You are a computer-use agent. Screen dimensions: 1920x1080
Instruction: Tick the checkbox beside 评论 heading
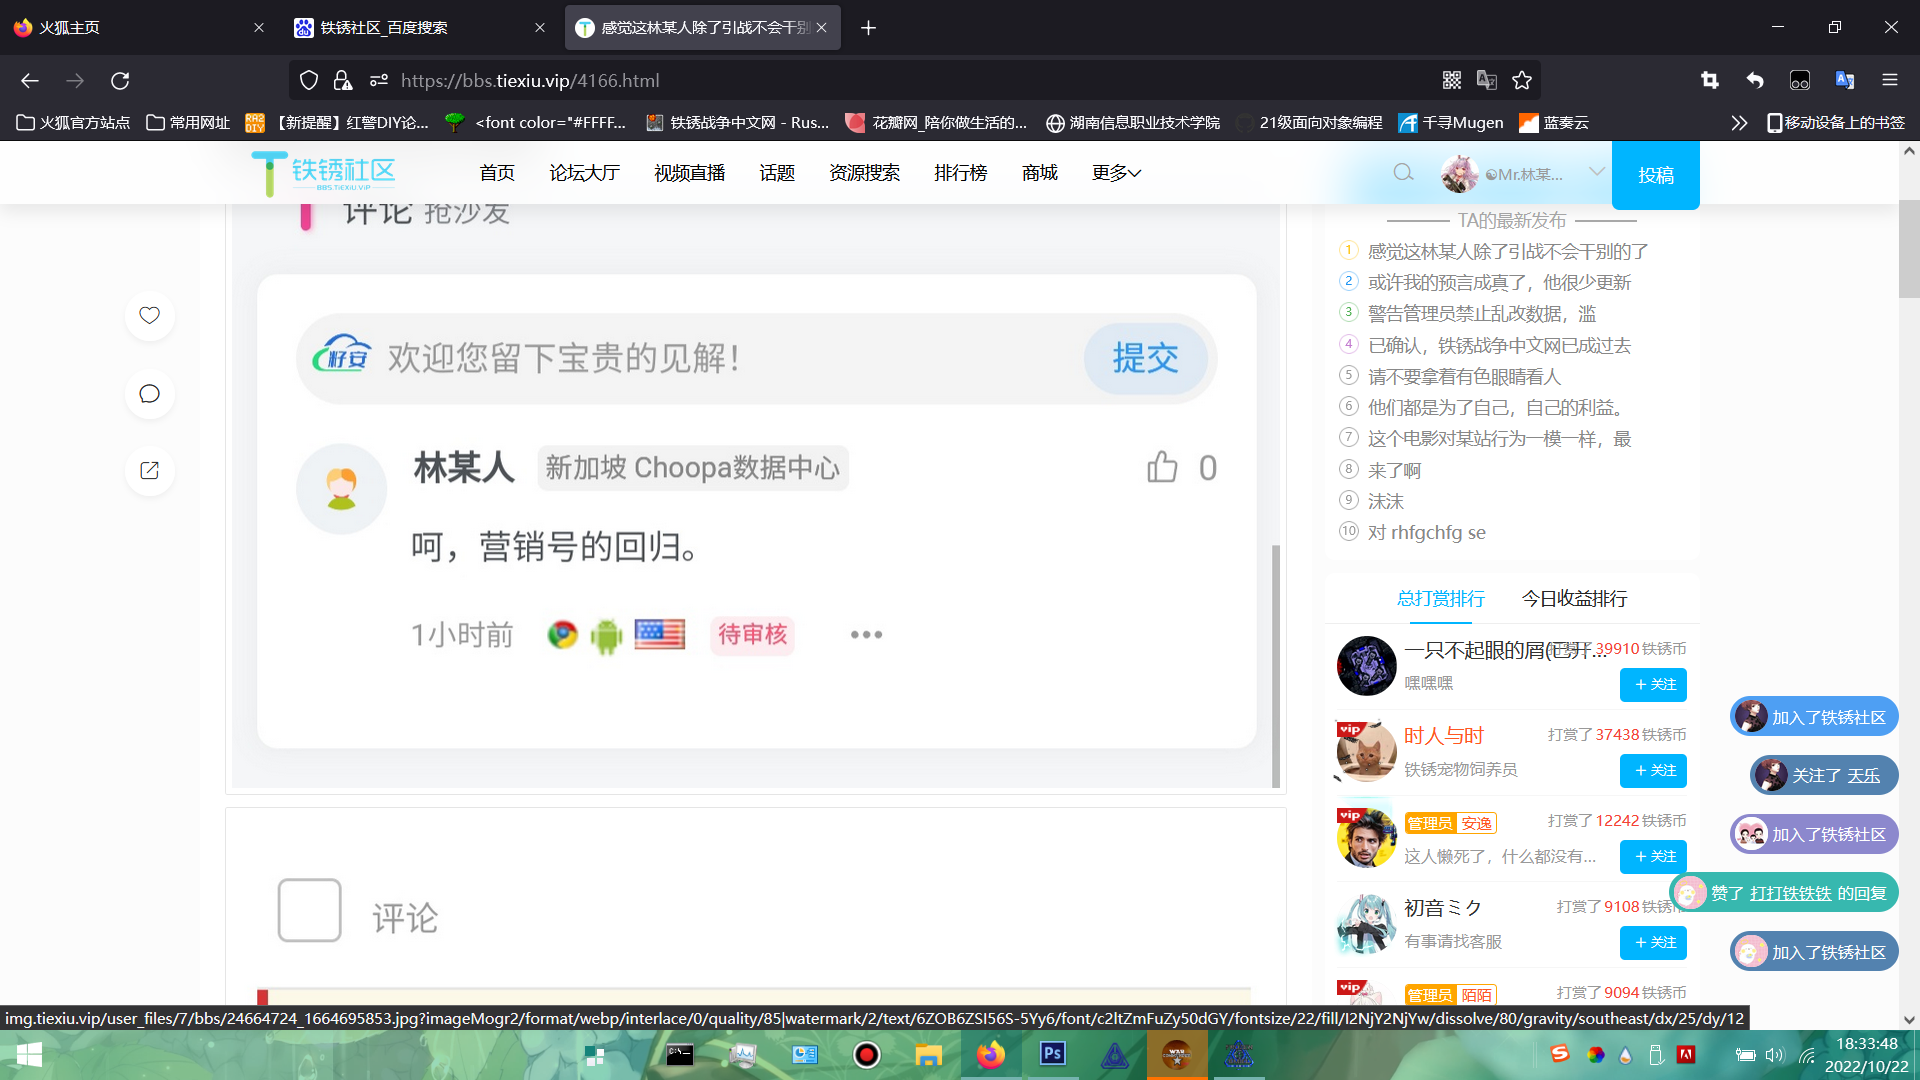point(309,910)
